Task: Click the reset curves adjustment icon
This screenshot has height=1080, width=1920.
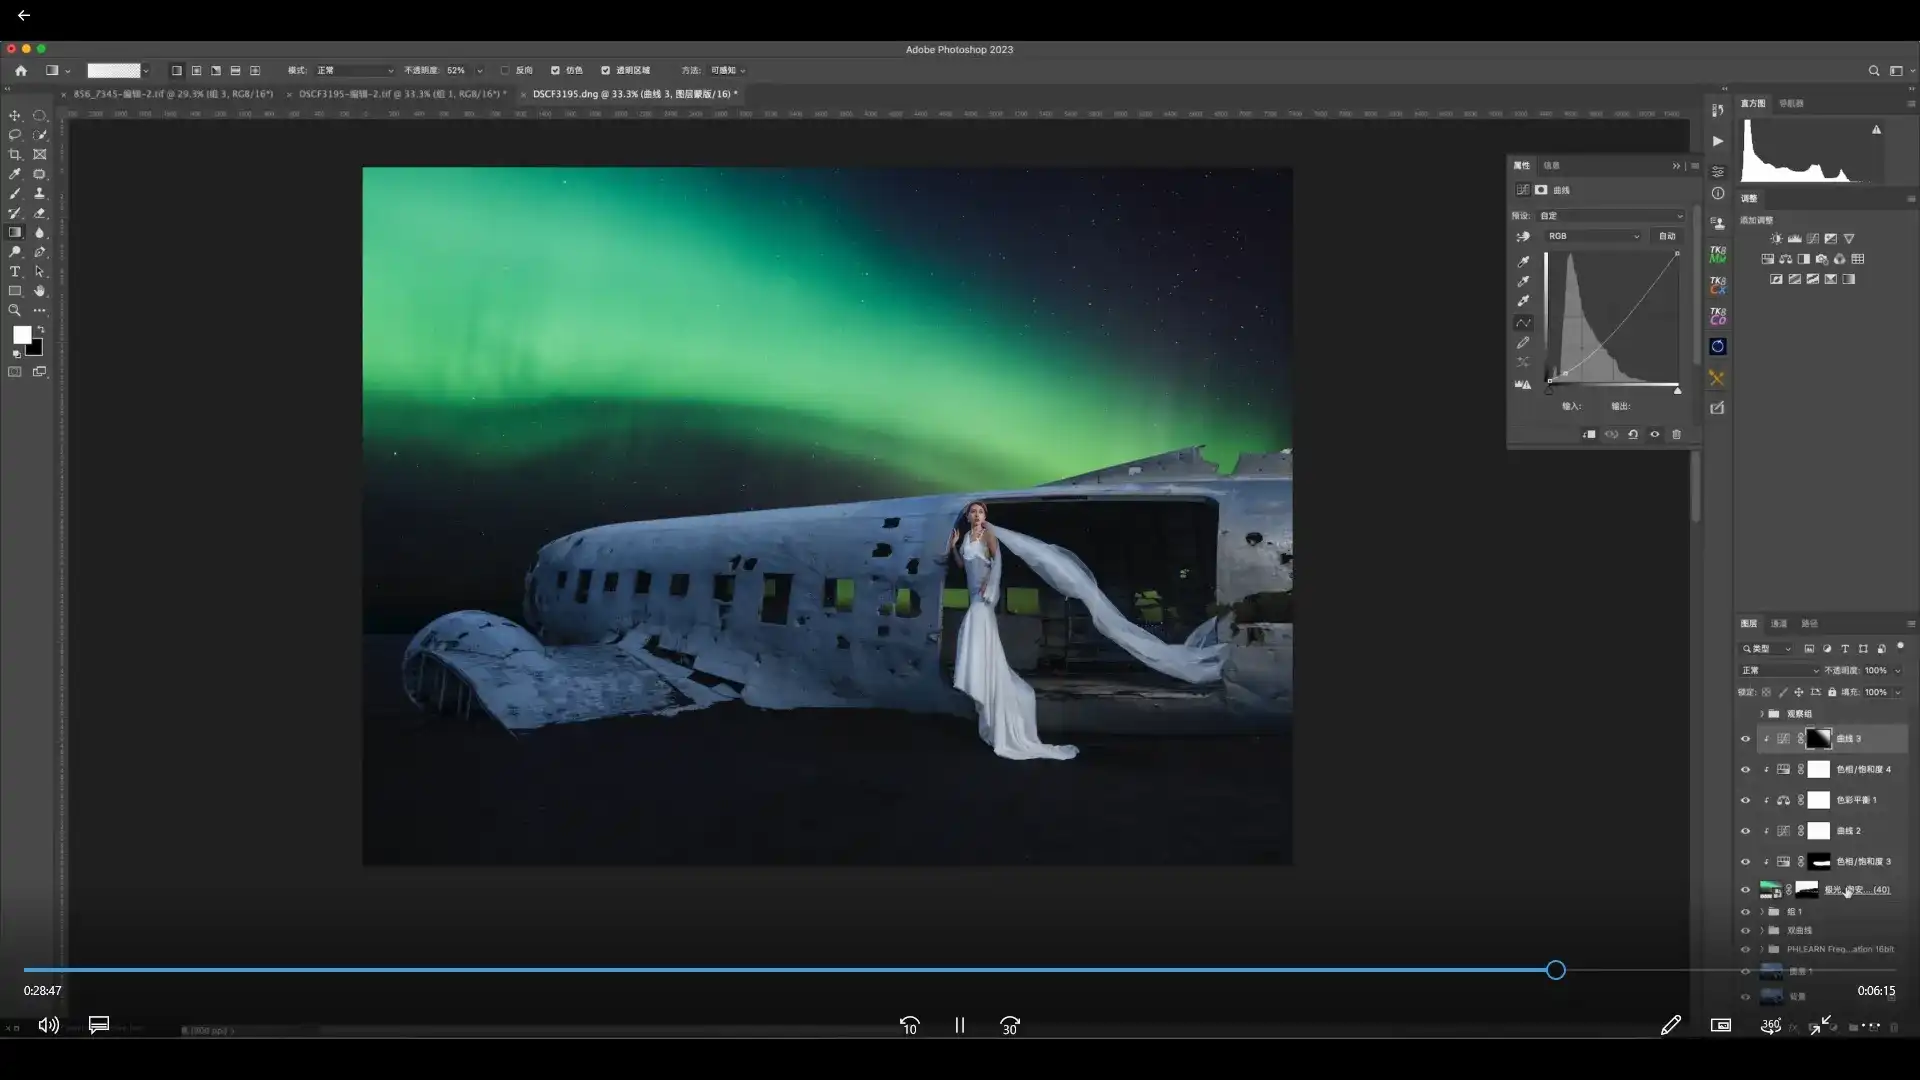Action: point(1633,435)
